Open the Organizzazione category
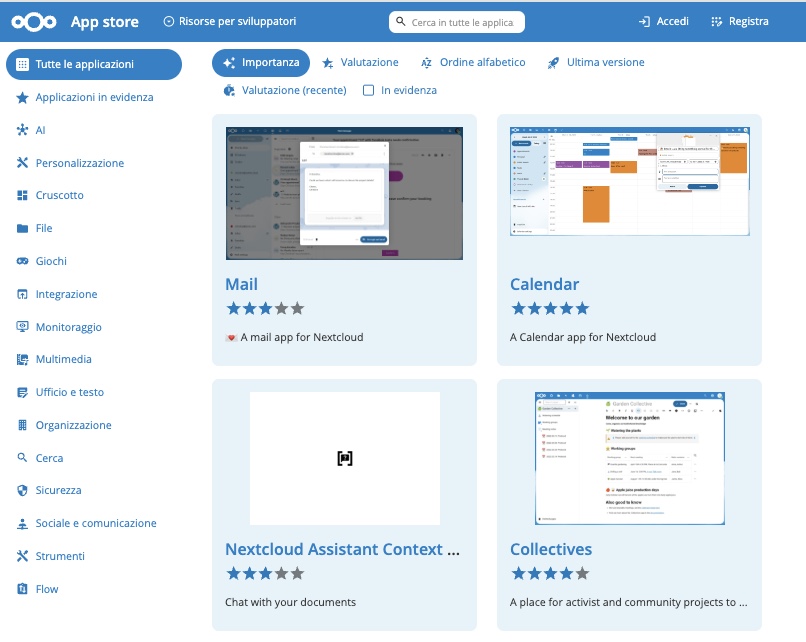This screenshot has height=642, width=806. [x=74, y=425]
